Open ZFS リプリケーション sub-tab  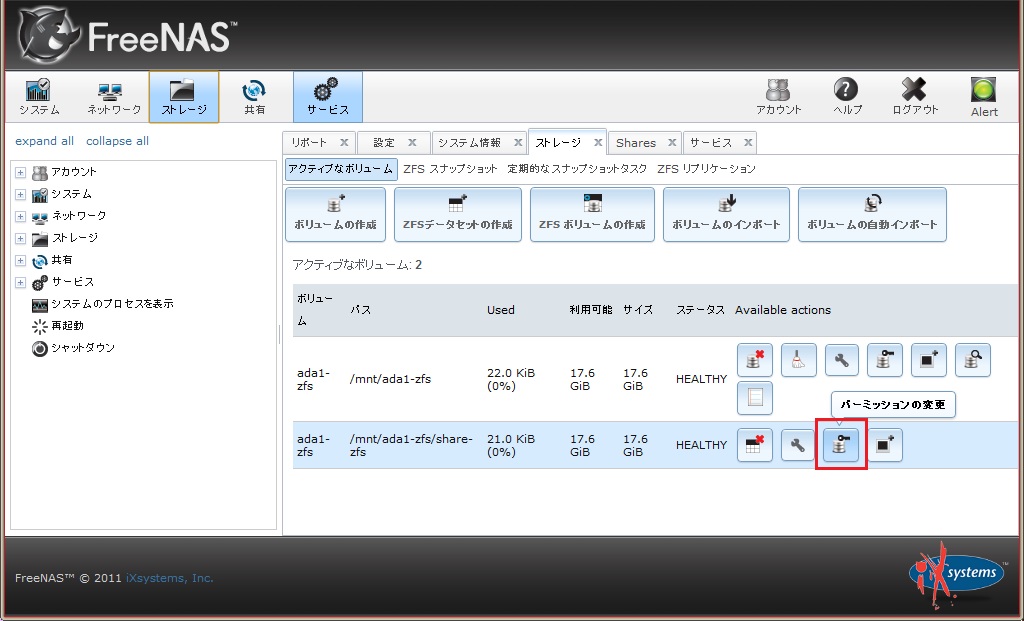point(706,169)
